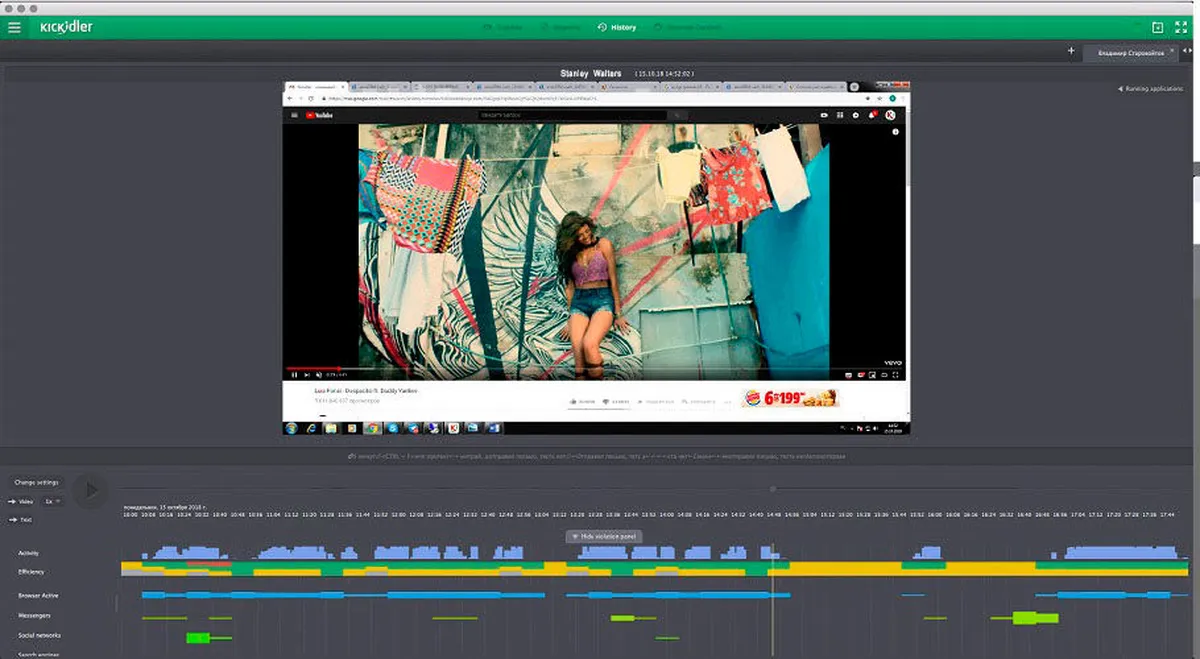Close the Владимир Старовойтов tab
The image size is (1200, 659).
click(1172, 52)
